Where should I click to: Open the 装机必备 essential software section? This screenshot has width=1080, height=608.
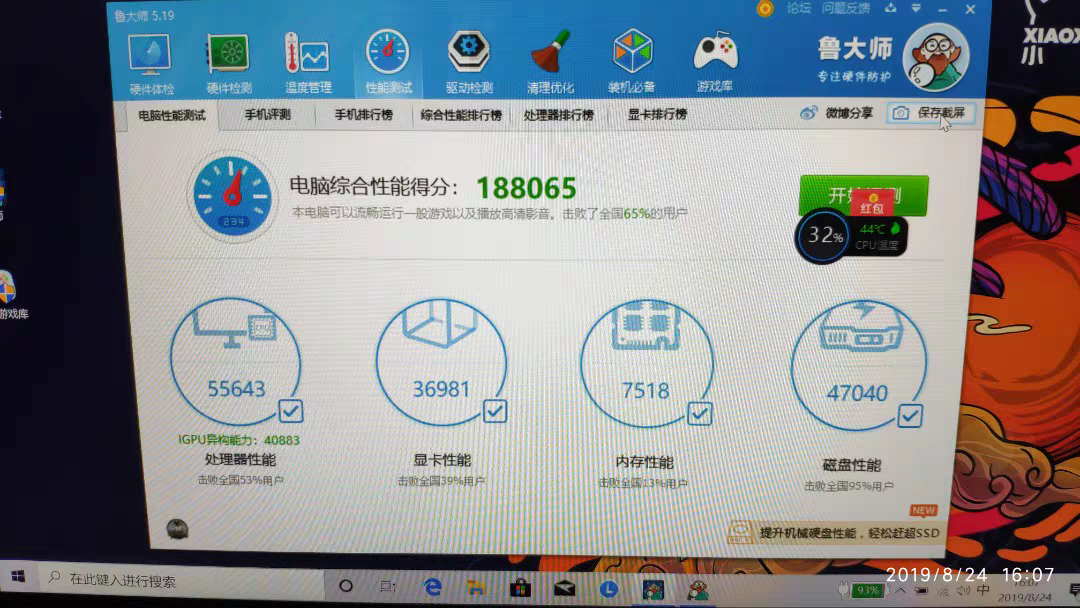point(632,62)
